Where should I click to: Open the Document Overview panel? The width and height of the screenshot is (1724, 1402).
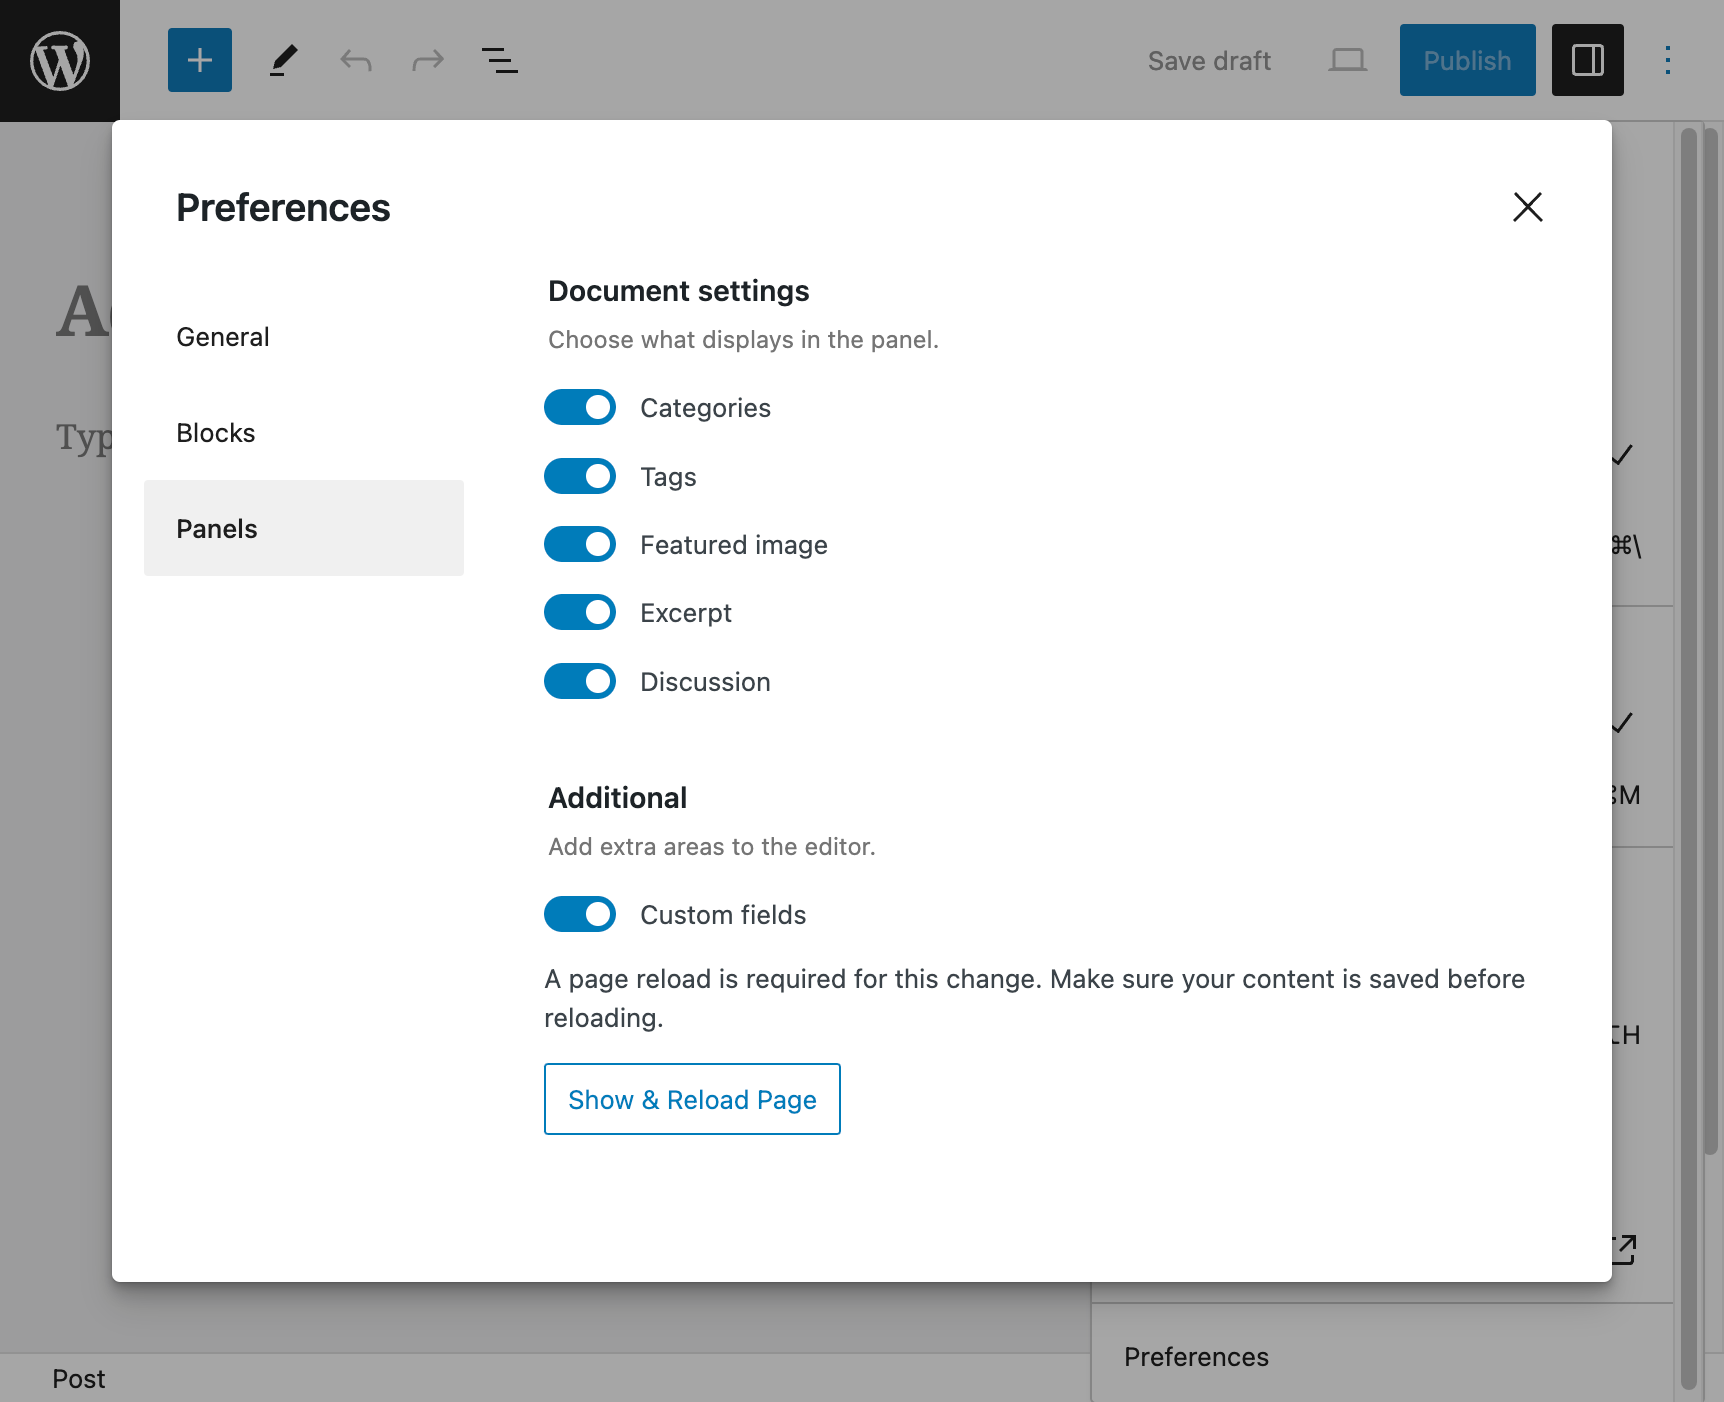pos(500,60)
